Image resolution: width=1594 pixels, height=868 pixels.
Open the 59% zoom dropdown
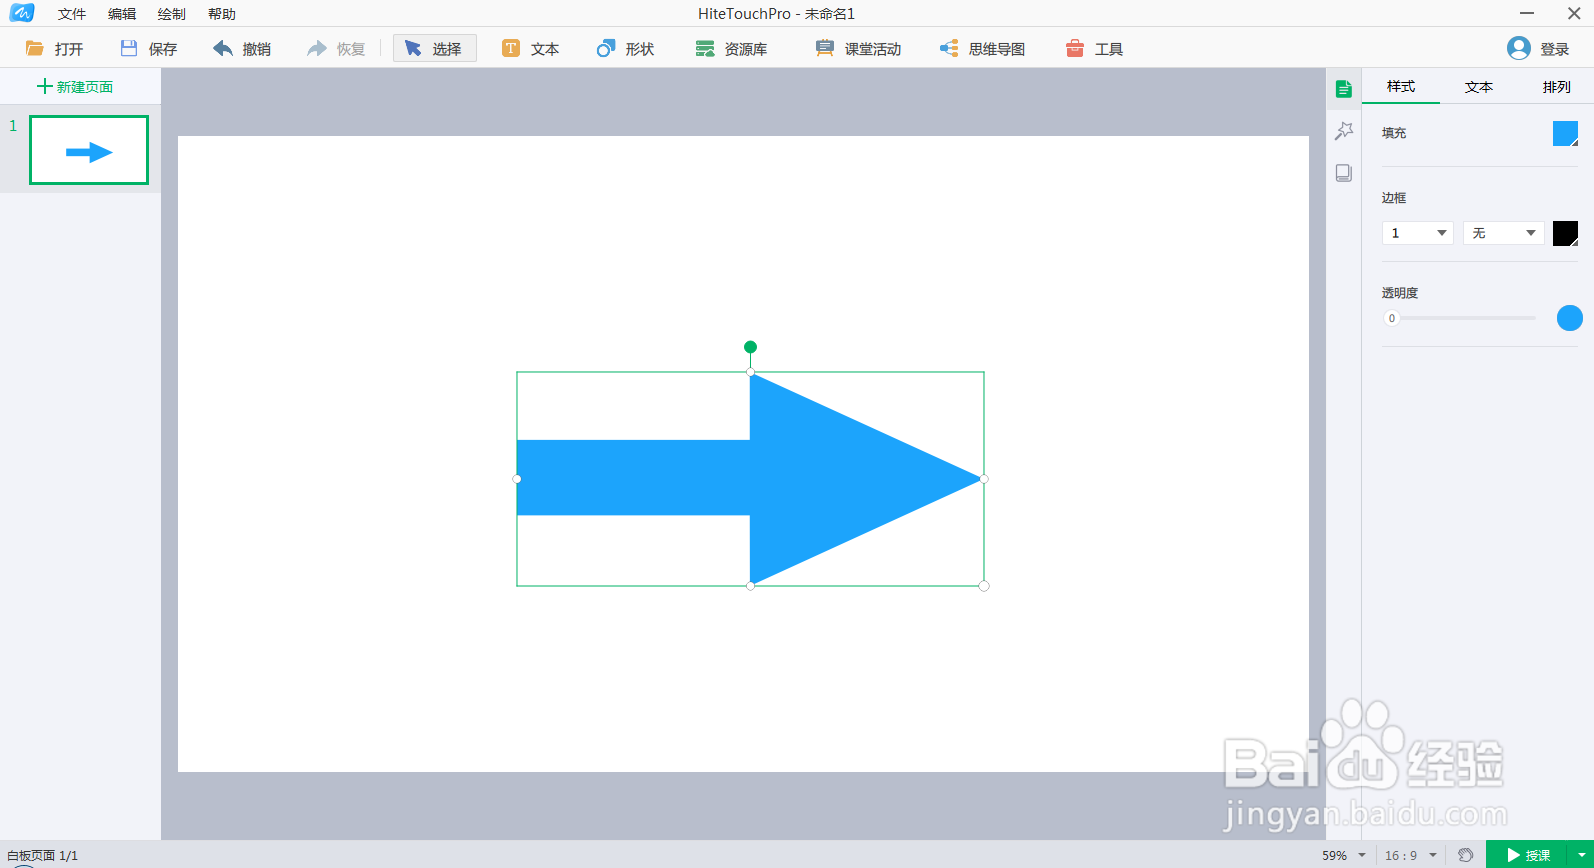coord(1344,856)
